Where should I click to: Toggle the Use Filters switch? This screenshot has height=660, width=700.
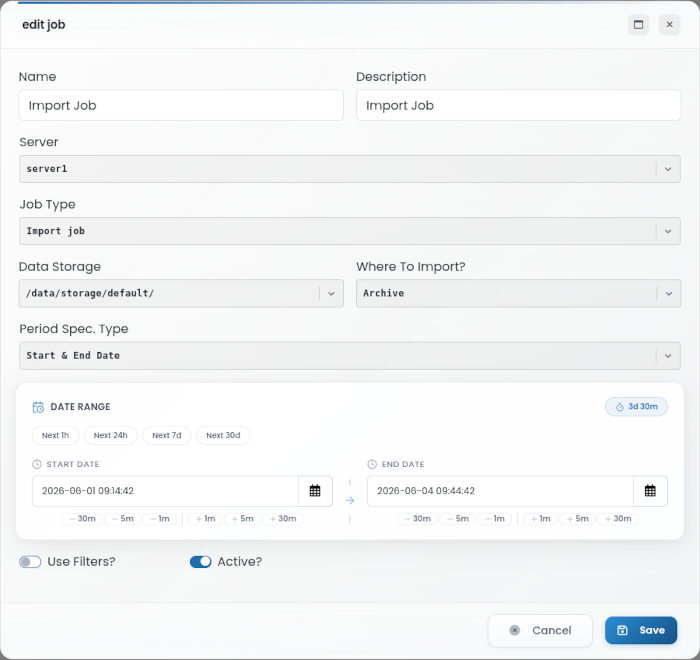click(30, 562)
